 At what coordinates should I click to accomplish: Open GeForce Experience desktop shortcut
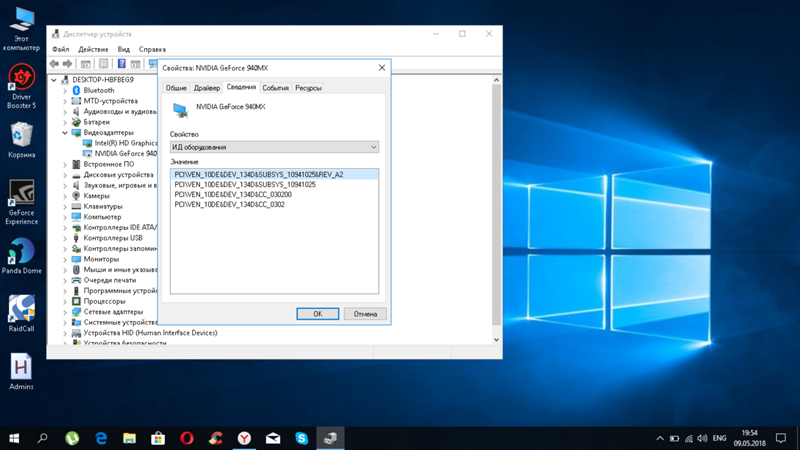coord(21,202)
